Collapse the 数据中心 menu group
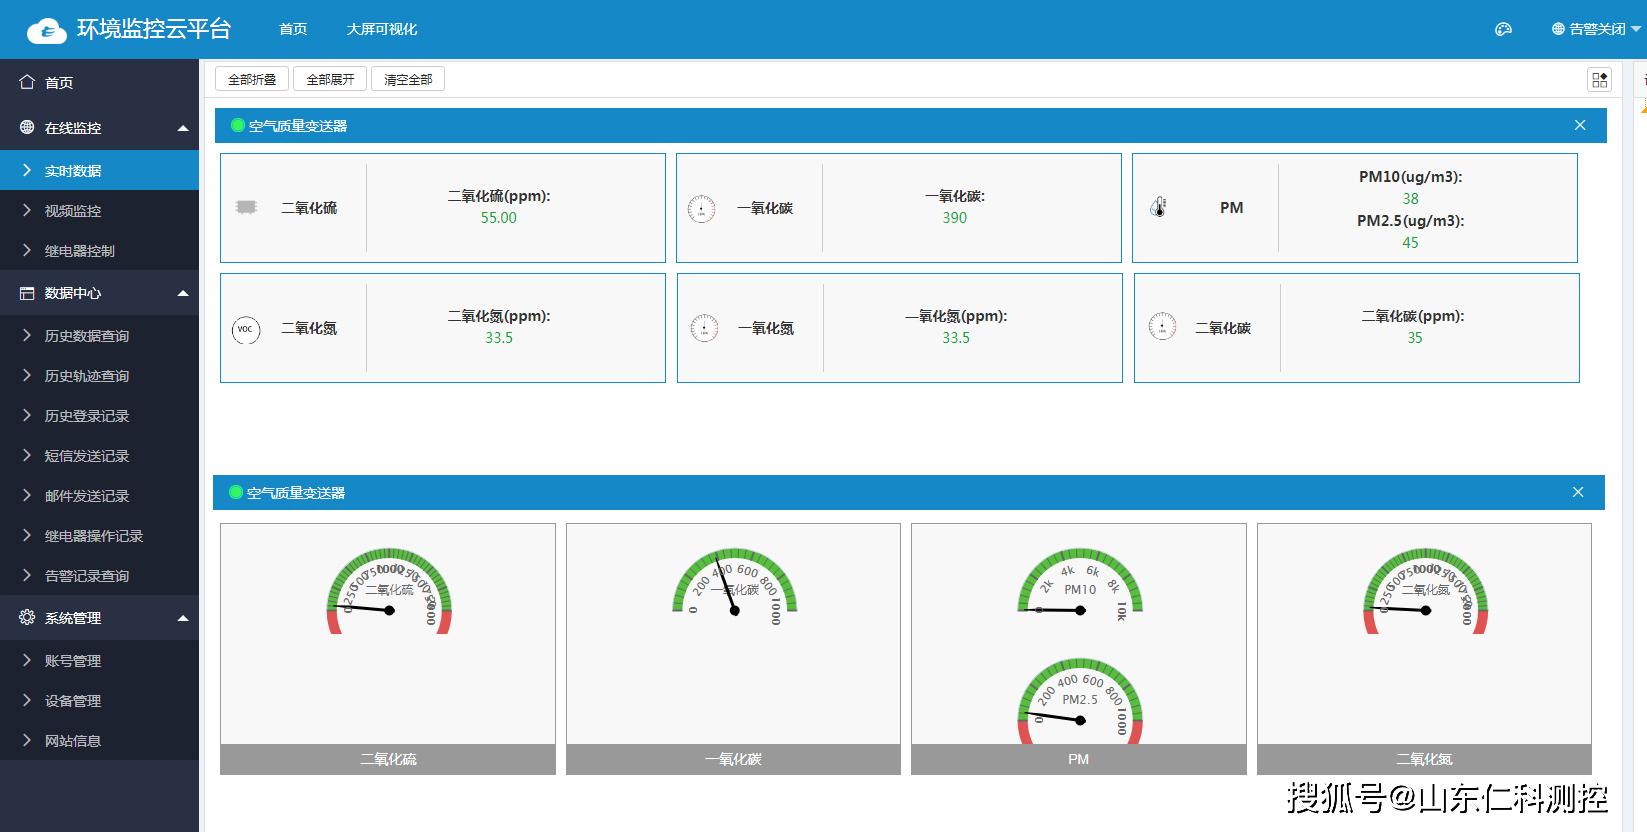Viewport: 1647px width, 832px height. pyautogui.click(x=183, y=293)
